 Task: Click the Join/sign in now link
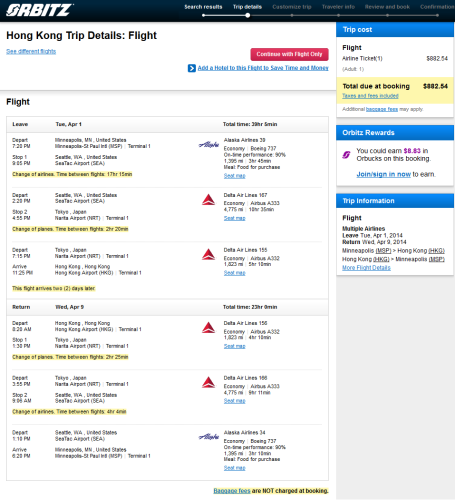coord(384,174)
